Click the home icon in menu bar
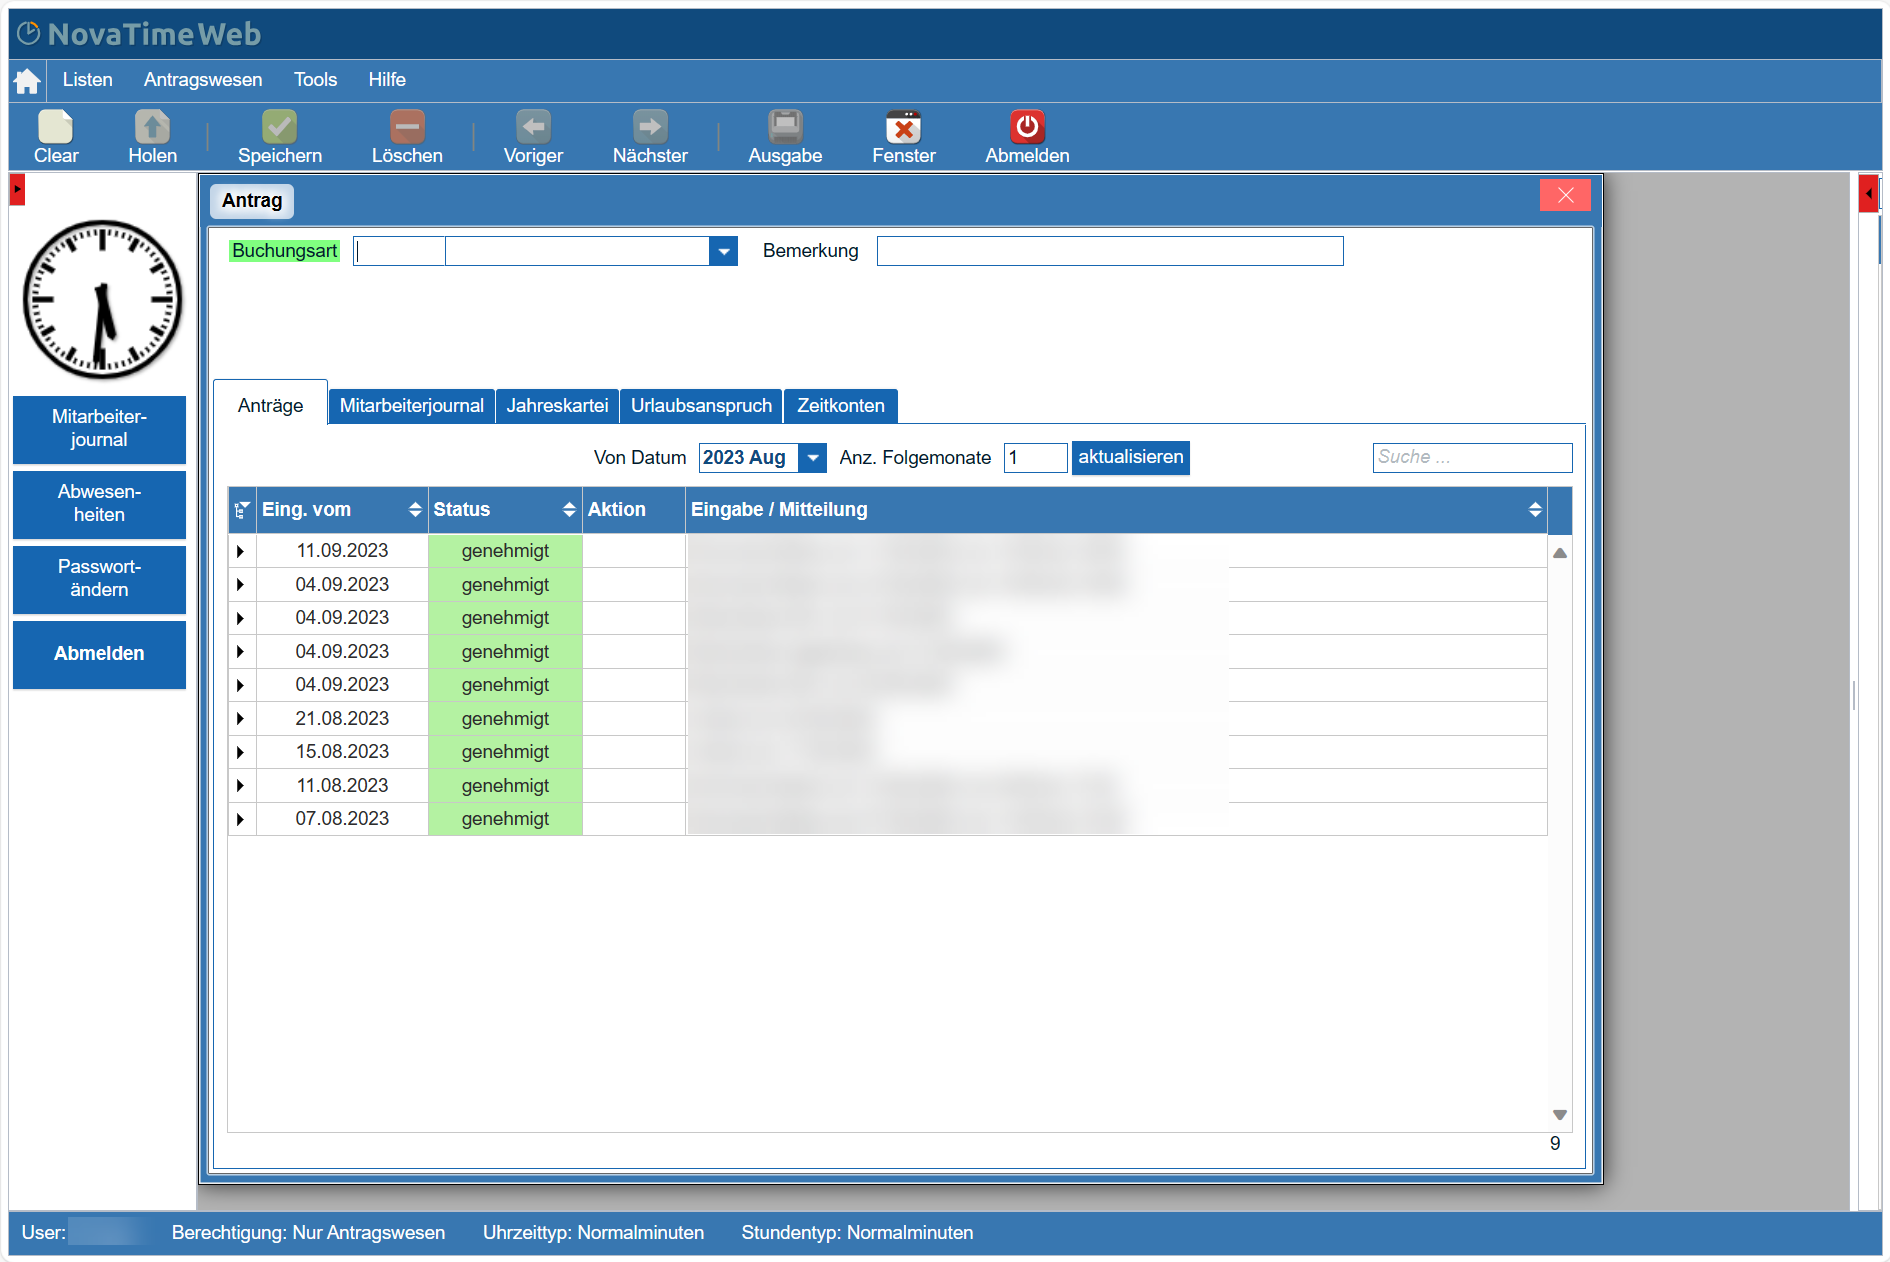Image resolution: width=1890 pixels, height=1262 pixels. click(x=27, y=80)
